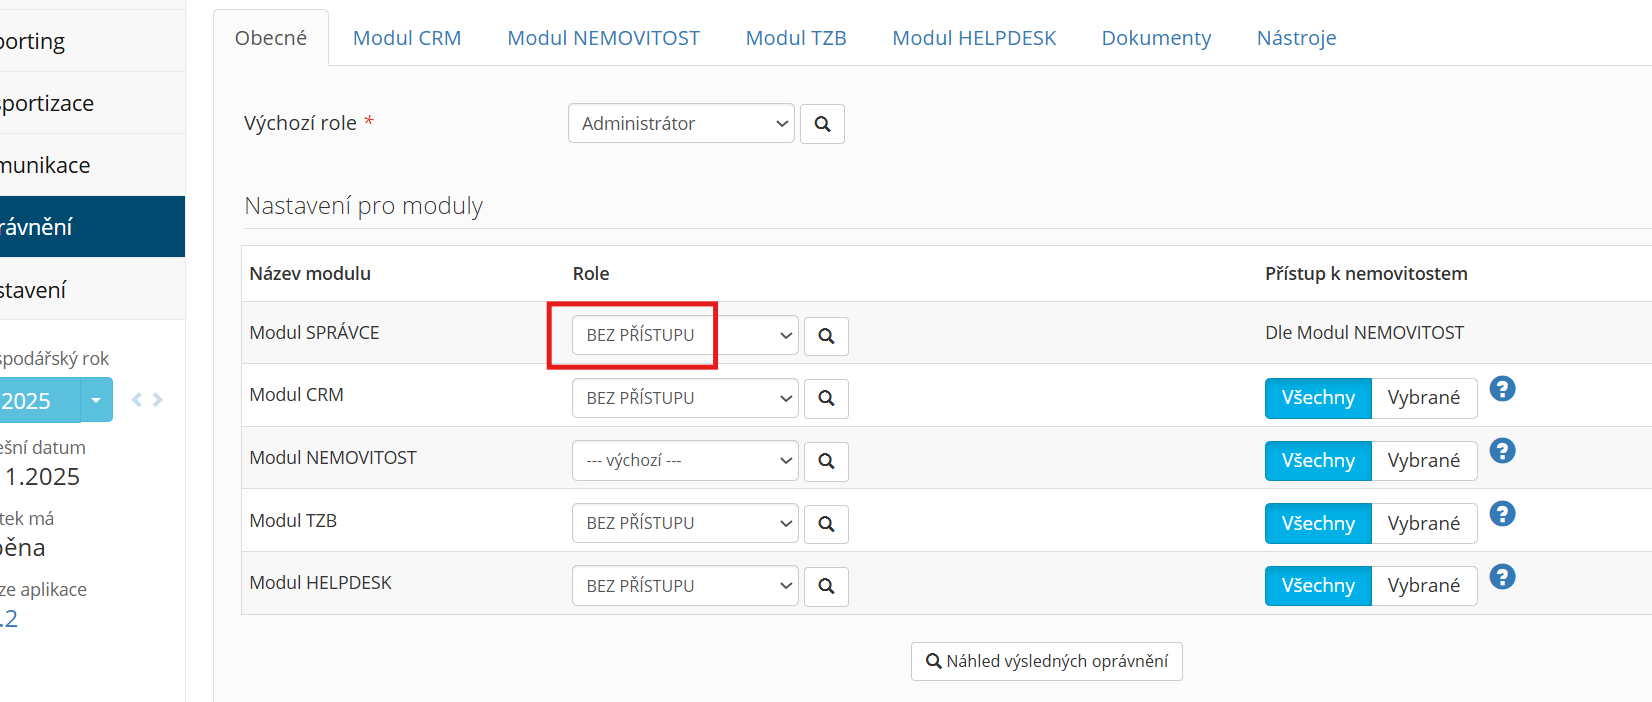Expand the 2025 year dropdown arrow

(96, 400)
